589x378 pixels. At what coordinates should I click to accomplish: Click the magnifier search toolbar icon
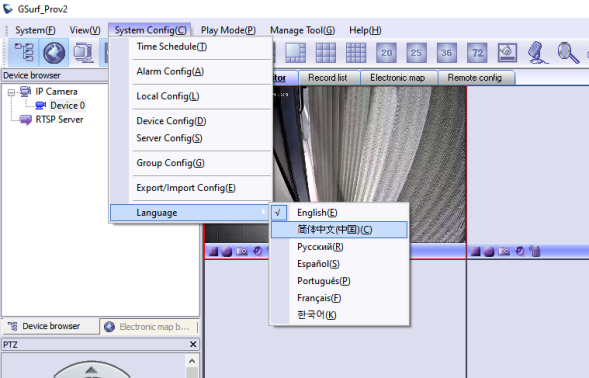point(568,53)
